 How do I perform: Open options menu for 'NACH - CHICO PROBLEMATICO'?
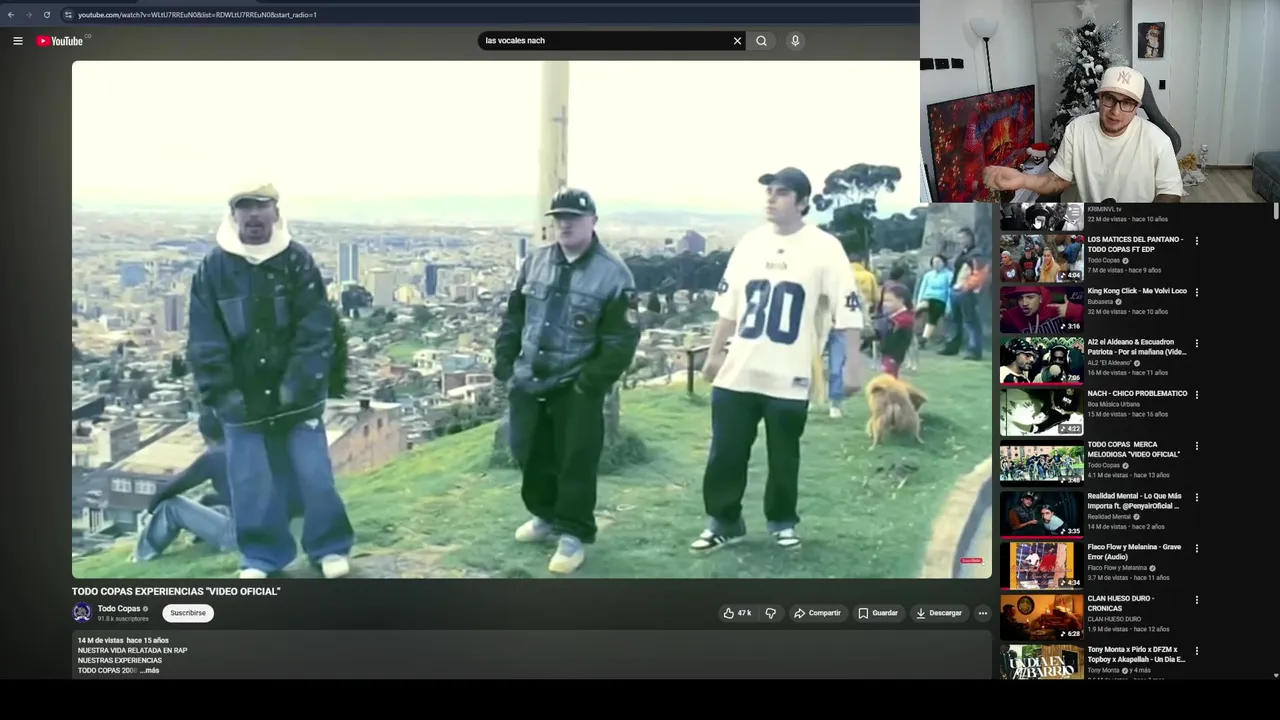point(1196,395)
